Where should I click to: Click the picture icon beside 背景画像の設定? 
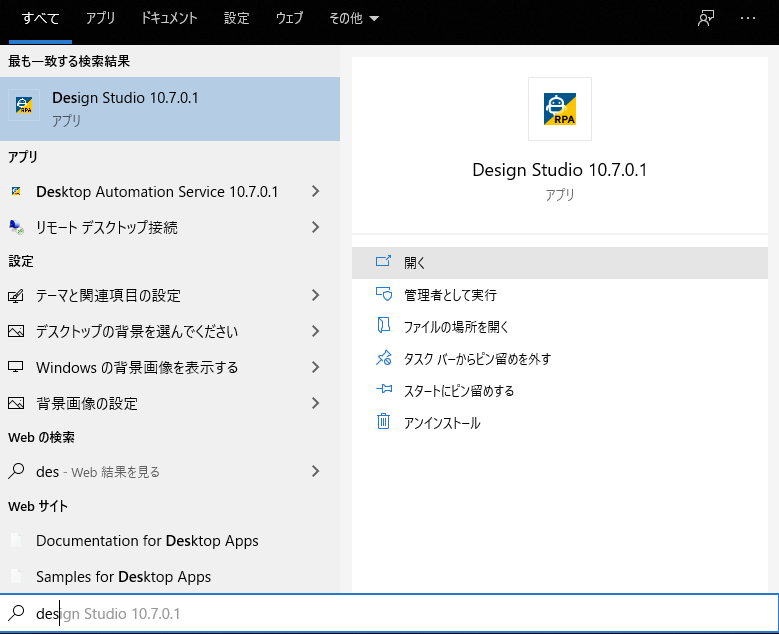(x=16, y=403)
